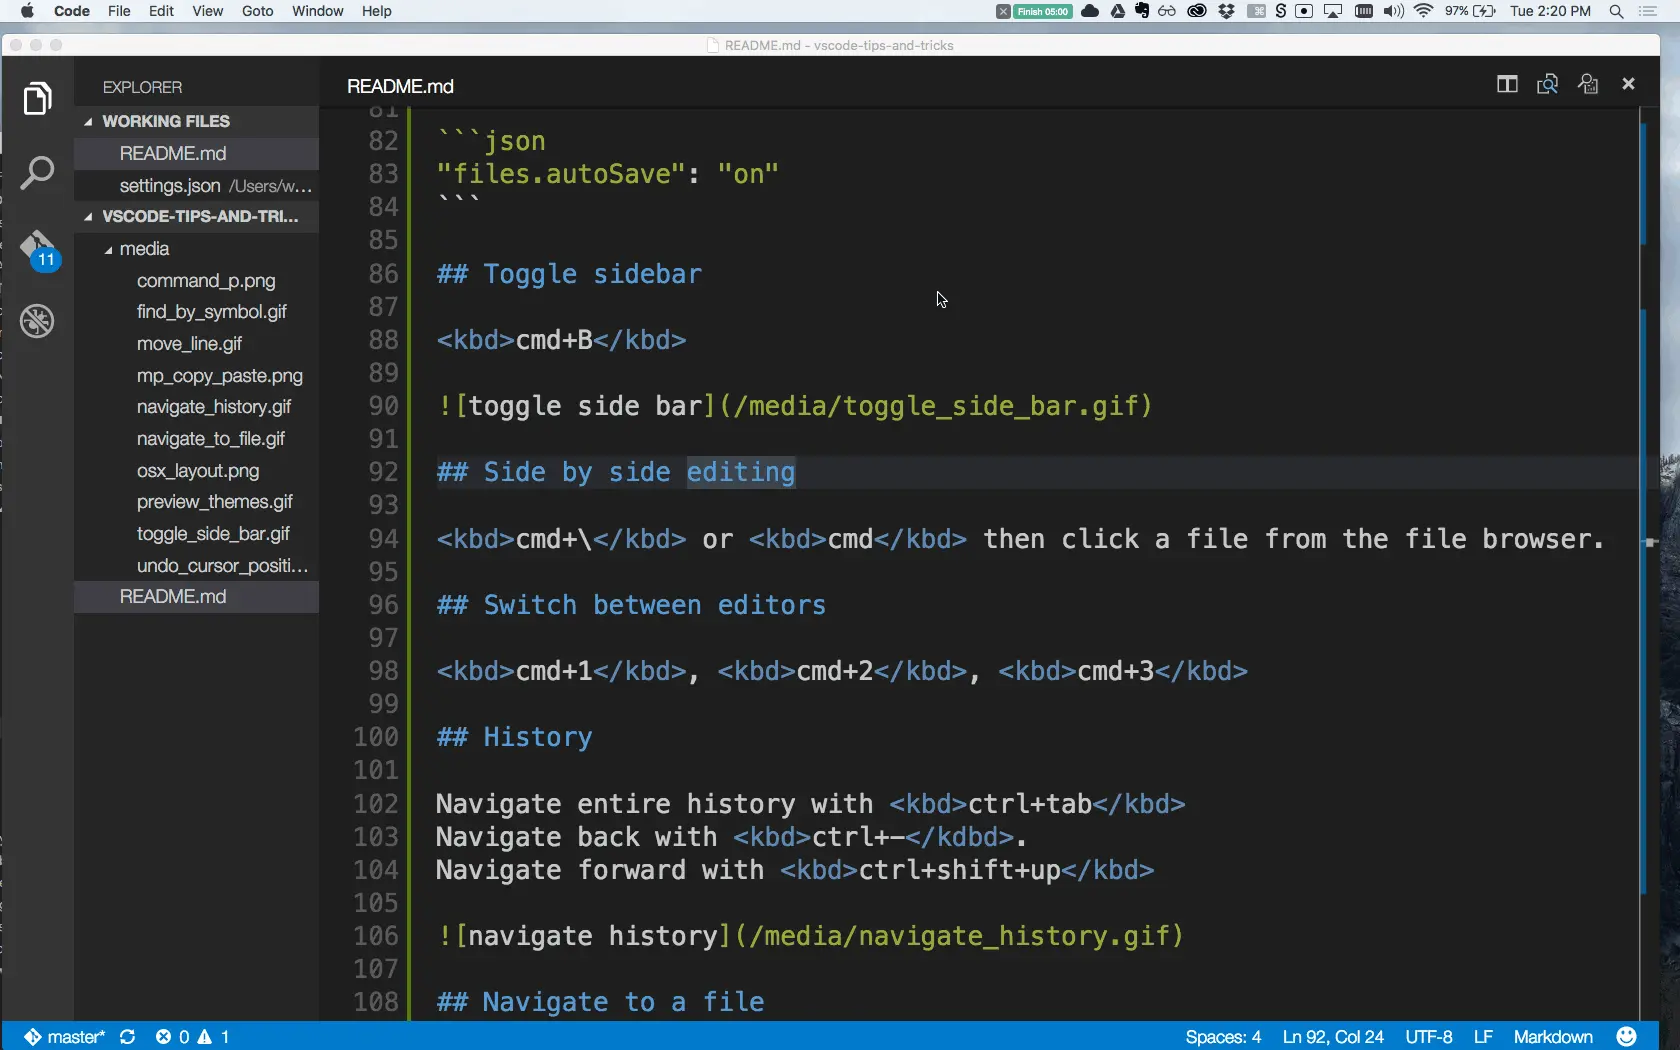The image size is (1680, 1050).
Task: Open the Git view with 11 changes
Action: point(40,250)
